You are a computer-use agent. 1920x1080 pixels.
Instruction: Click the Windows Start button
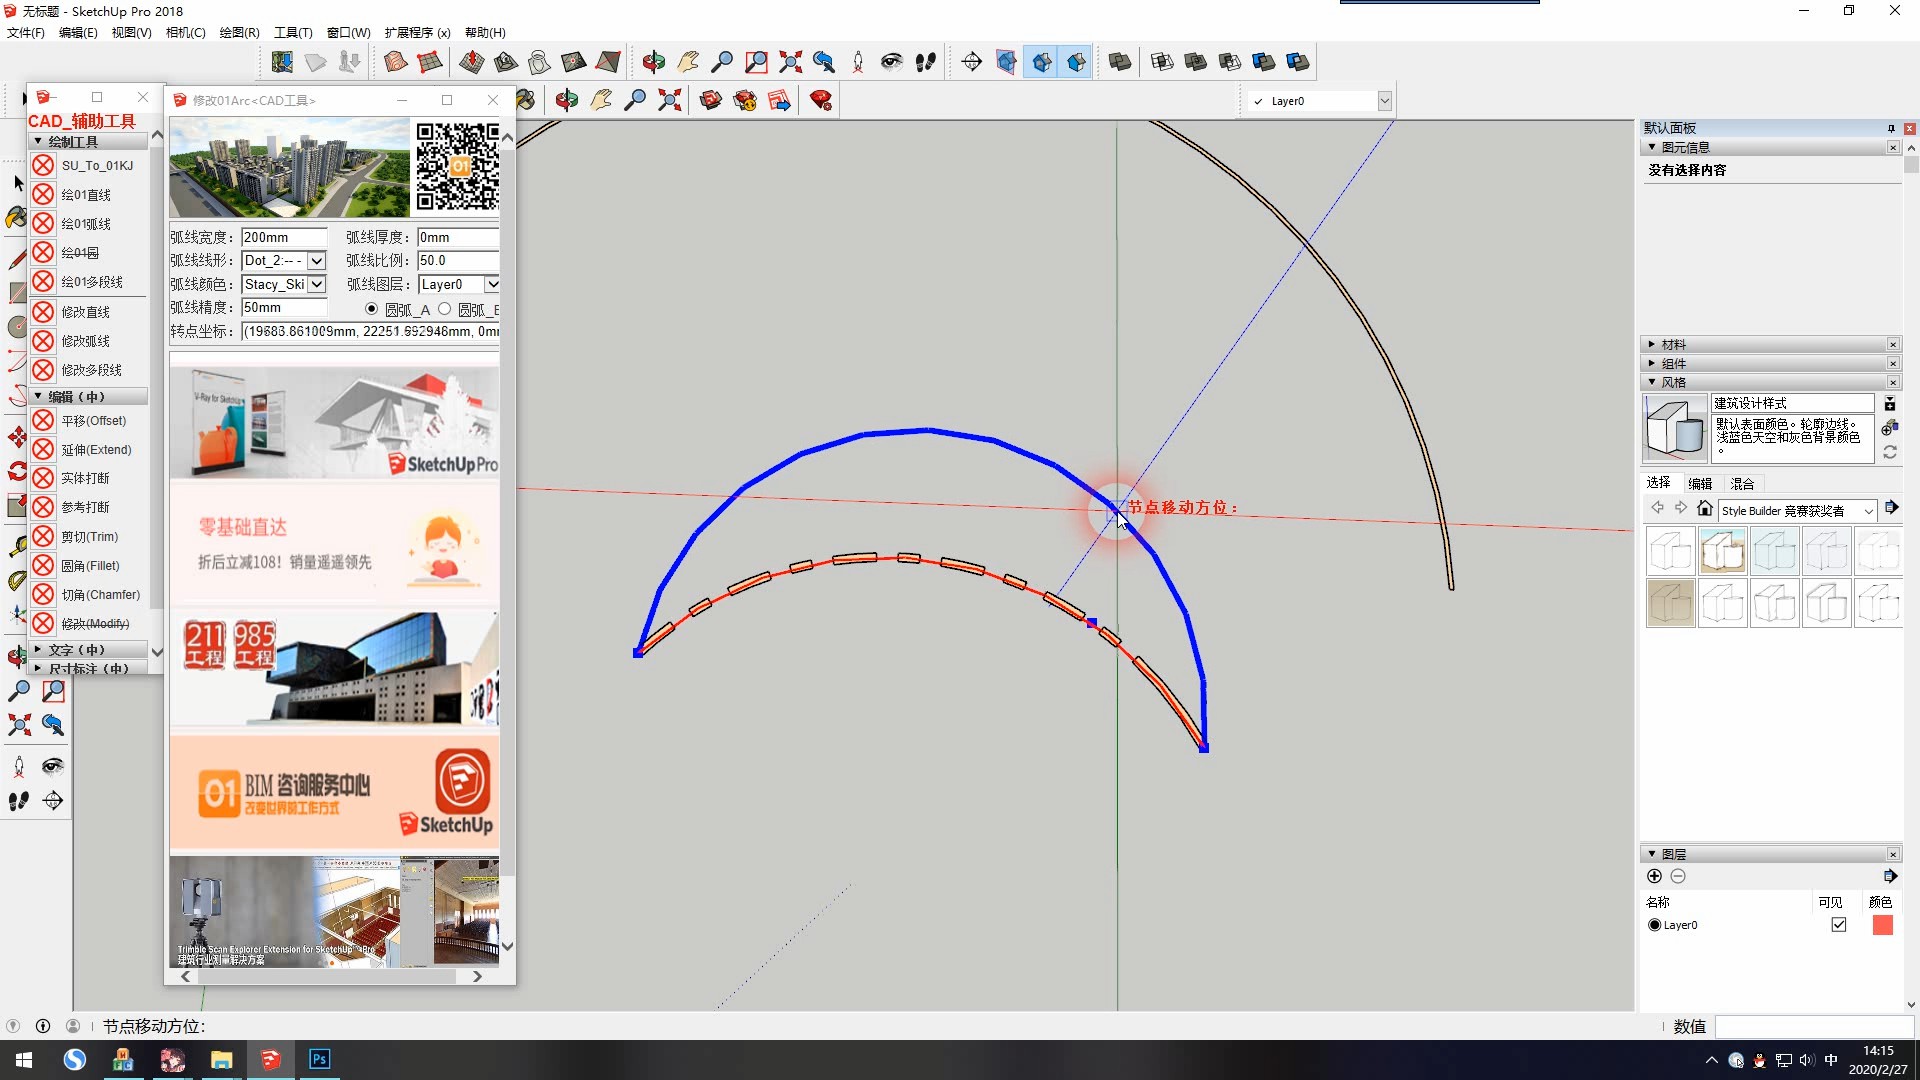pyautogui.click(x=24, y=1059)
